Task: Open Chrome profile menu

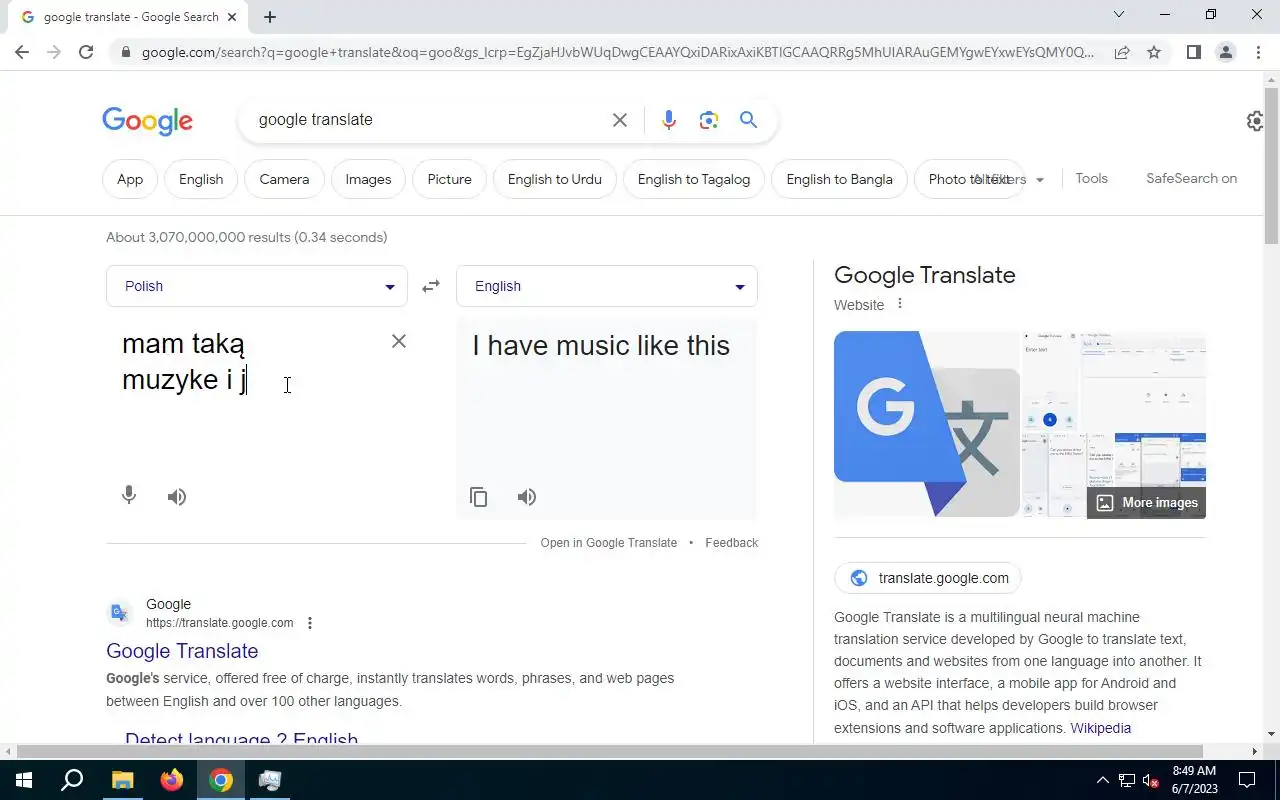Action: pos(1225,52)
